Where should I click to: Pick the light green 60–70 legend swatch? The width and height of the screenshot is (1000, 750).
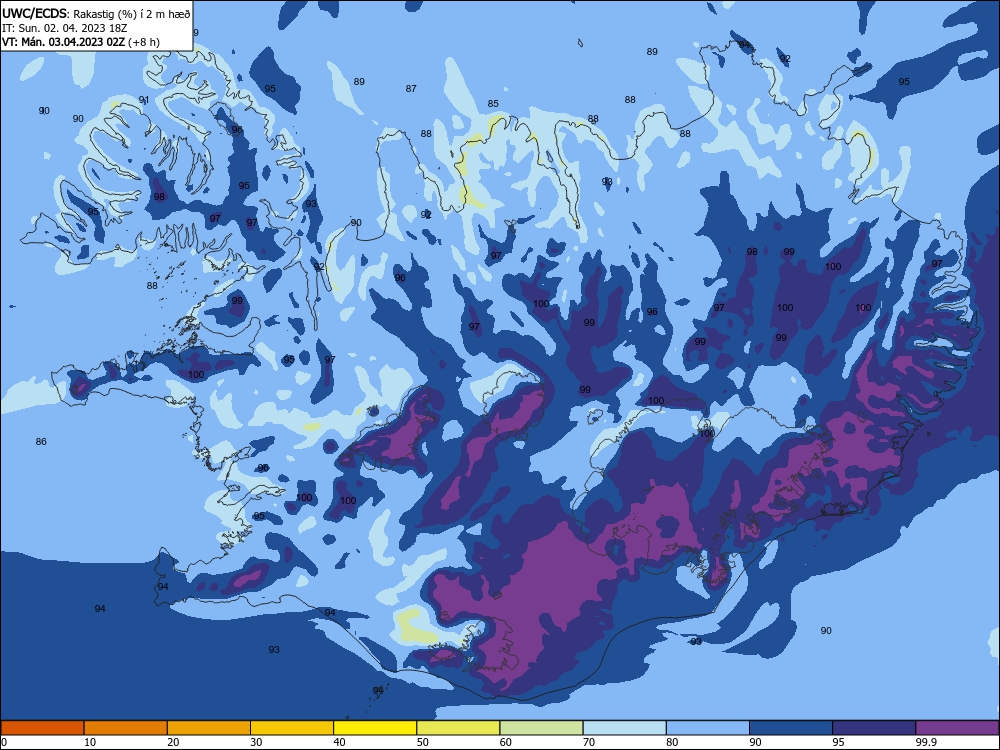(541, 728)
